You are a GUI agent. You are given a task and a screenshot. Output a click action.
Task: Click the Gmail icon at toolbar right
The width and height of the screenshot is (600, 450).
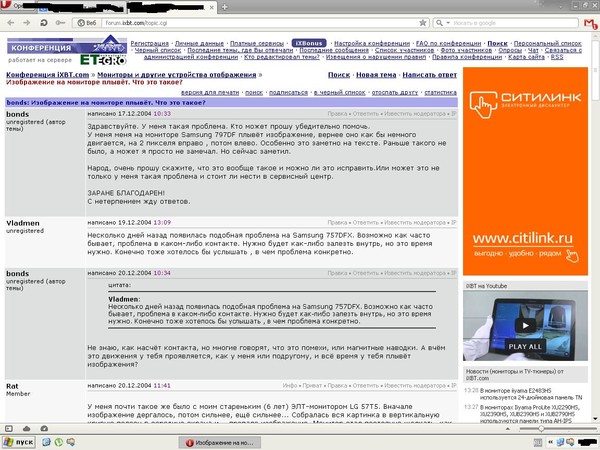pyautogui.click(x=590, y=23)
